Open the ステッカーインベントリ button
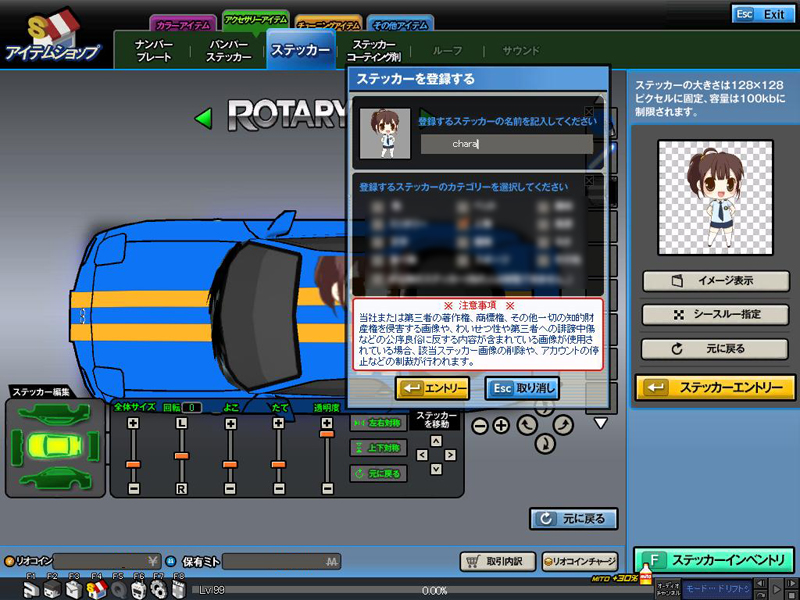800x600 pixels. coord(714,560)
